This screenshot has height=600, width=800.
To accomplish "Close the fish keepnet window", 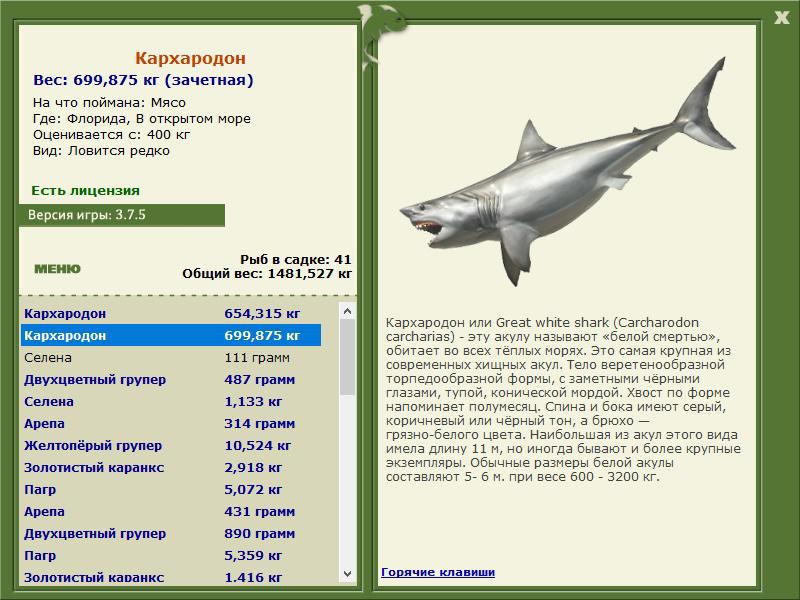I will (x=781, y=17).
